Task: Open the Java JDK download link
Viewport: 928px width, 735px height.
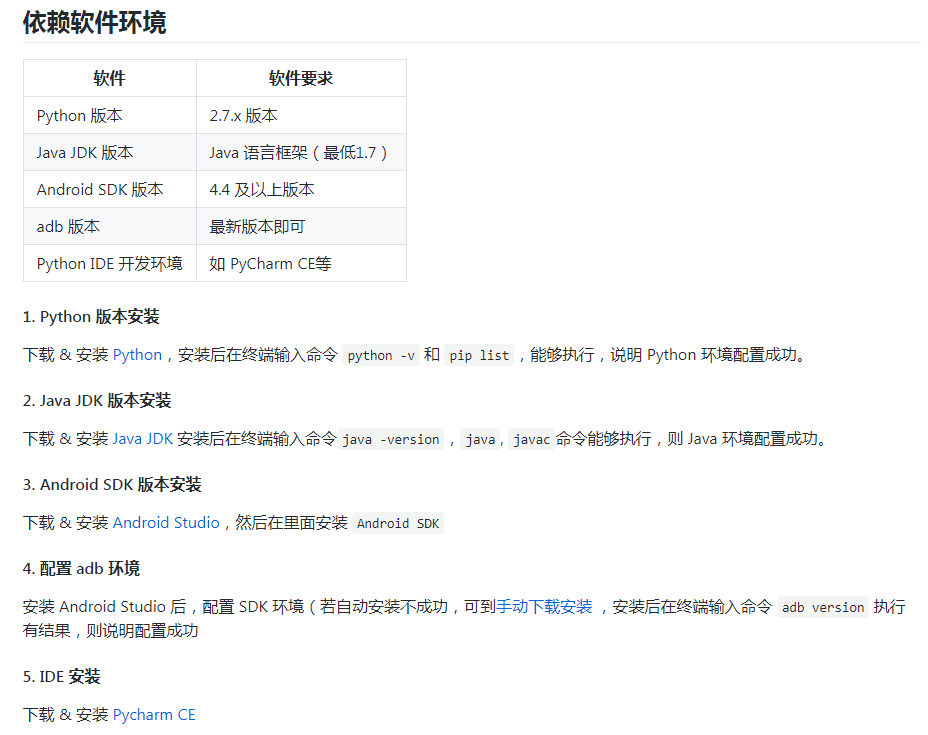Action: 141,438
